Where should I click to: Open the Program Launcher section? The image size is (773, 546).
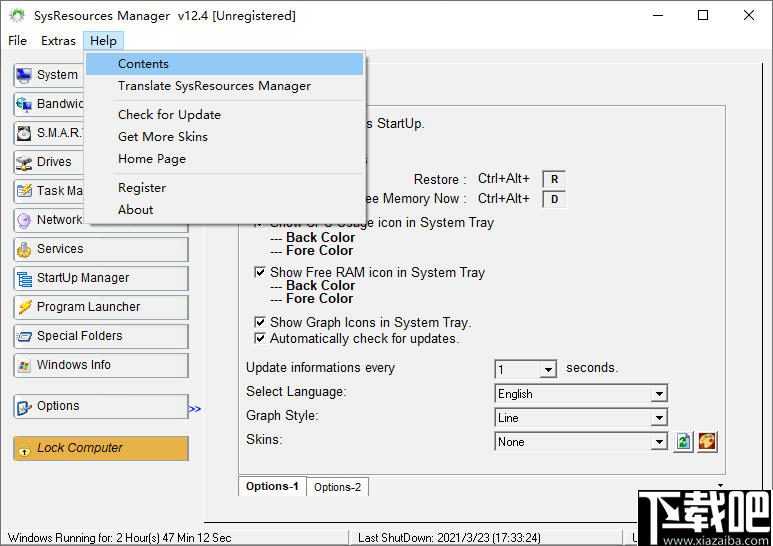(101, 307)
